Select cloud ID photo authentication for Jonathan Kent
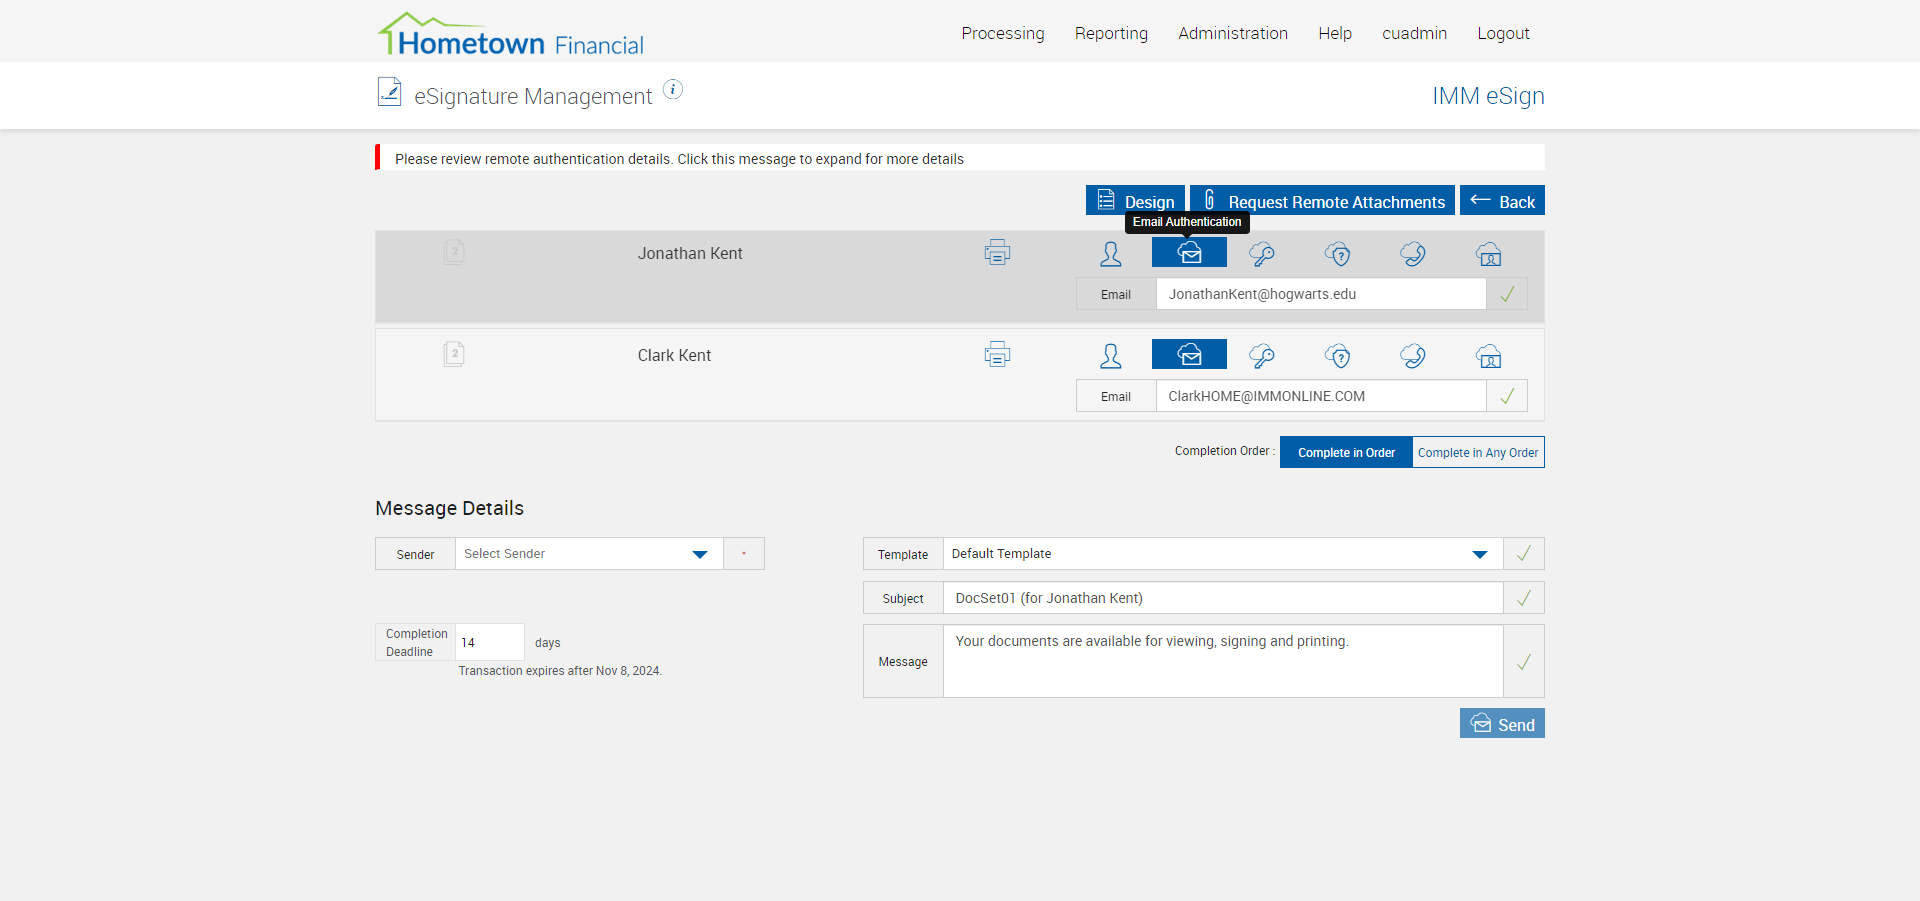 tap(1489, 254)
